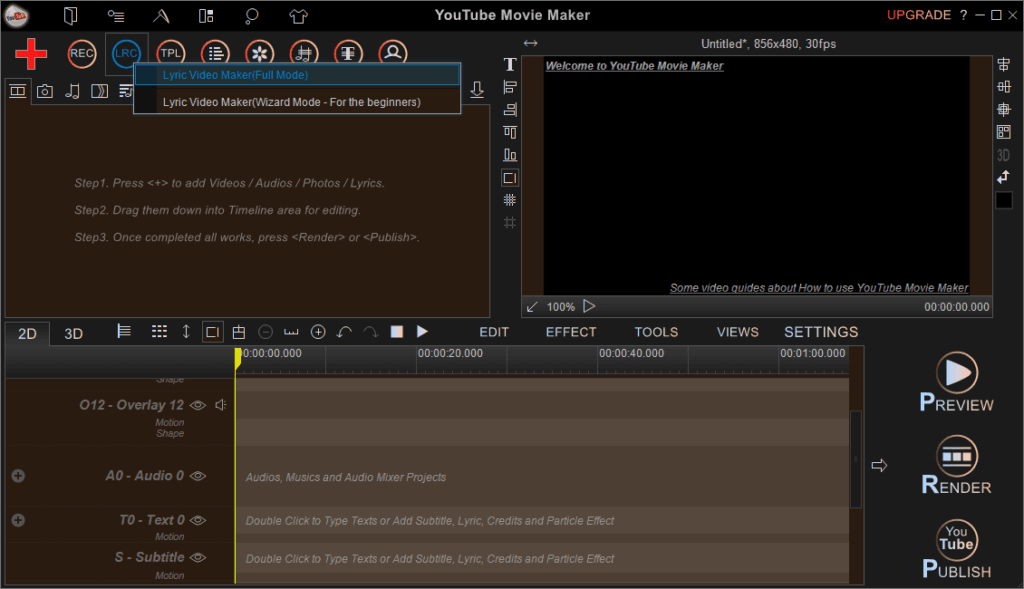Toggle visibility of S - Subtitle track
This screenshot has width=1024, height=589.
tap(198, 558)
